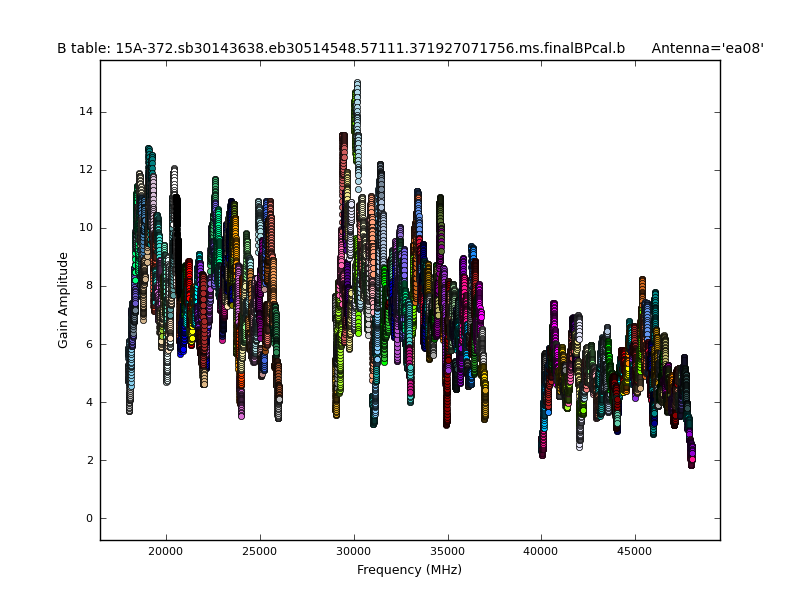This screenshot has height=600, width=800.
Task: Click the 8 y-axis tick label
Action: click(89, 286)
